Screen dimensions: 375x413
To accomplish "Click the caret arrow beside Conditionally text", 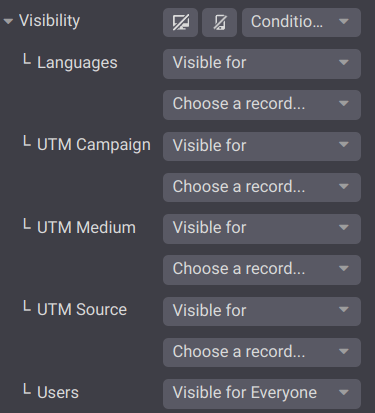I will [x=343, y=22].
